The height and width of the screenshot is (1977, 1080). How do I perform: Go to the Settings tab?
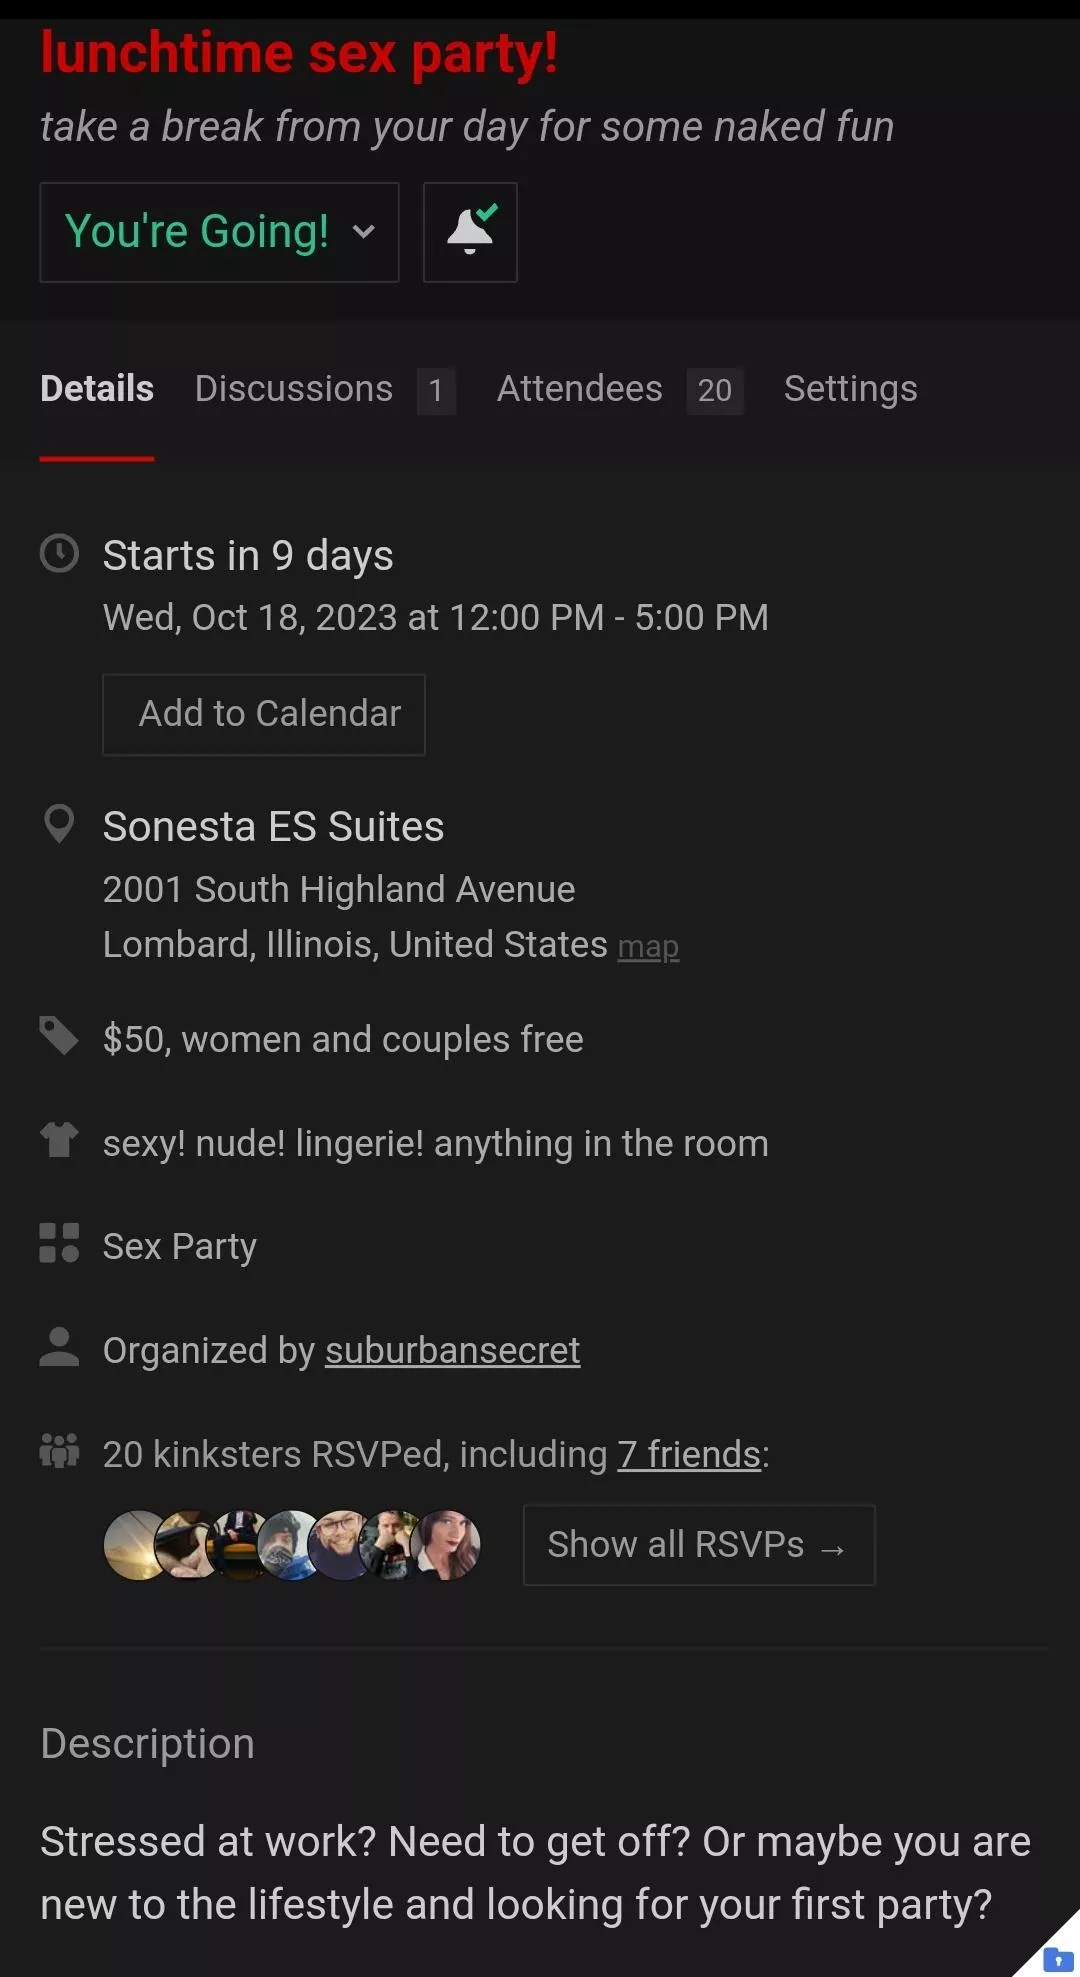850,389
